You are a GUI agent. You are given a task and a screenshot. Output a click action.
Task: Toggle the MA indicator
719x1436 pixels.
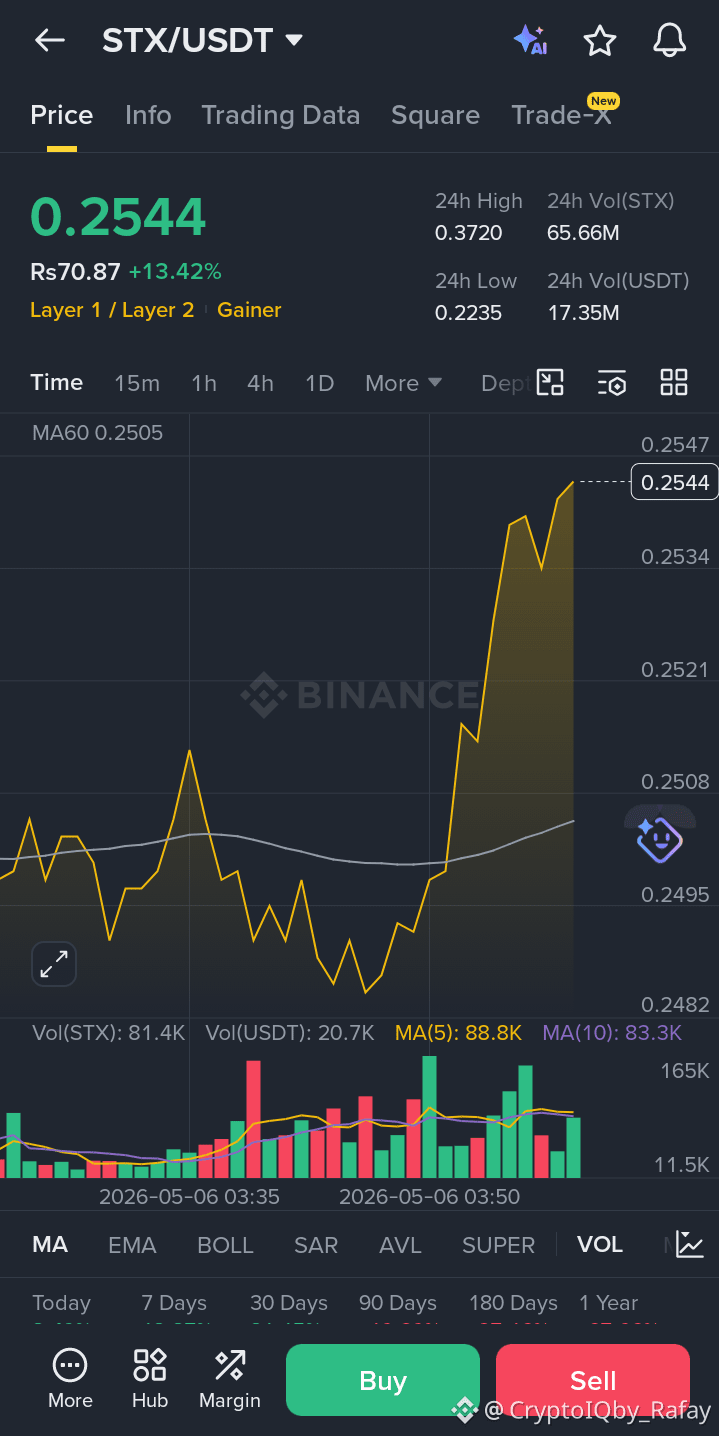50,1245
